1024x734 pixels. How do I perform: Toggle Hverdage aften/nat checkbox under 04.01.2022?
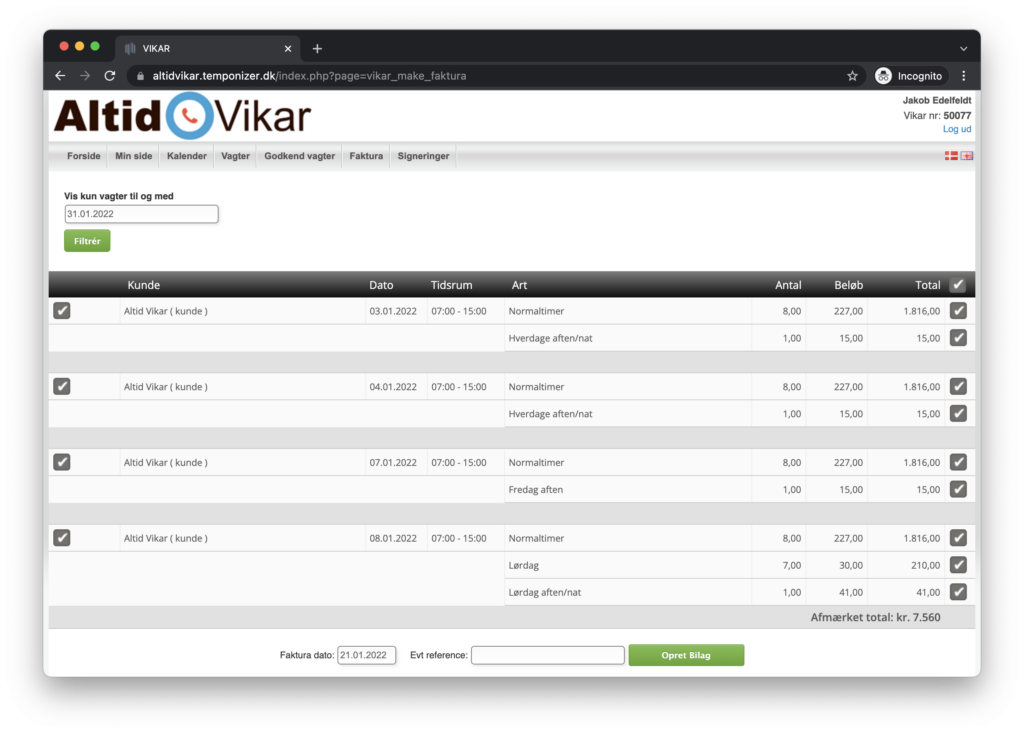tap(958, 413)
